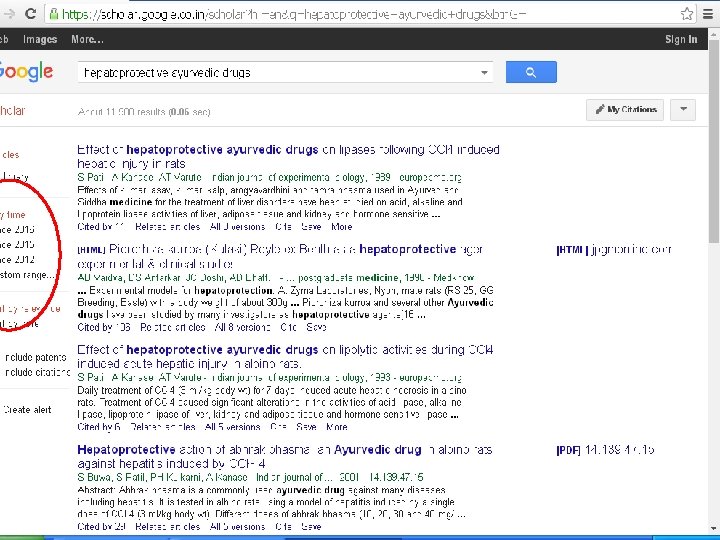
Task: Filter results Since 2012
Action: [x=17, y=260]
